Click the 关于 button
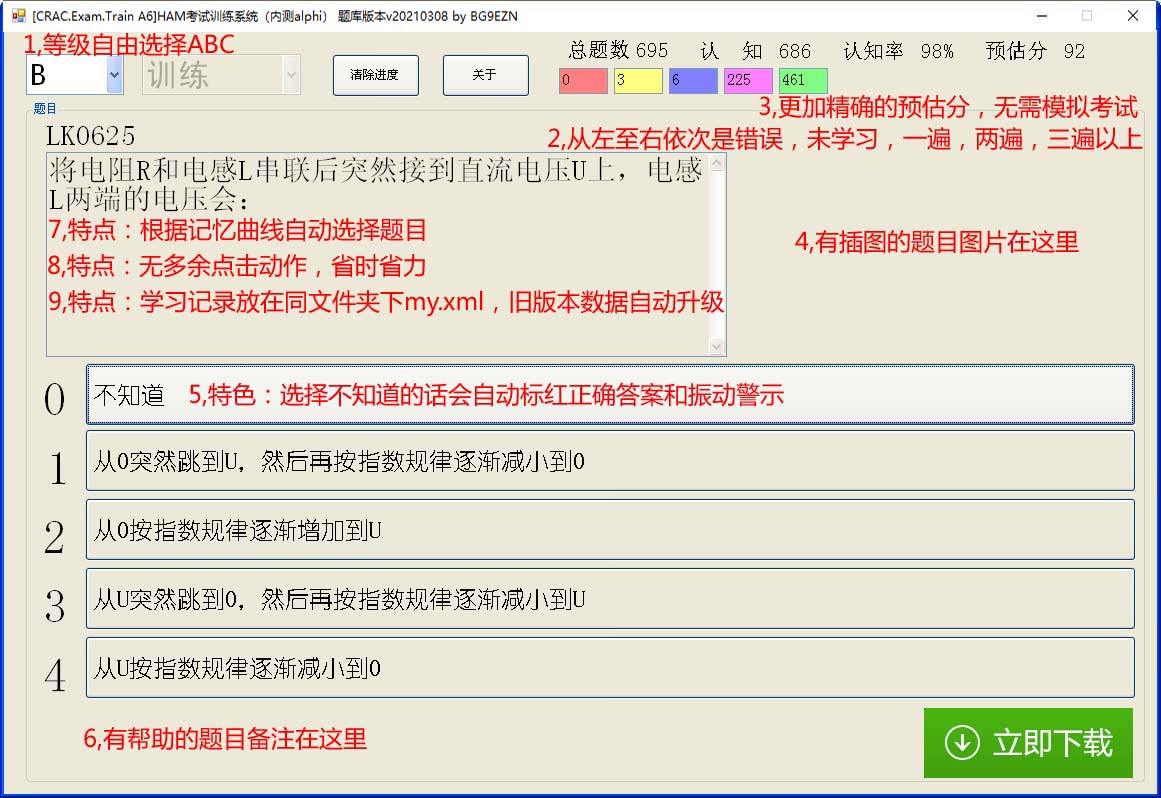This screenshot has width=1161, height=798. click(485, 75)
